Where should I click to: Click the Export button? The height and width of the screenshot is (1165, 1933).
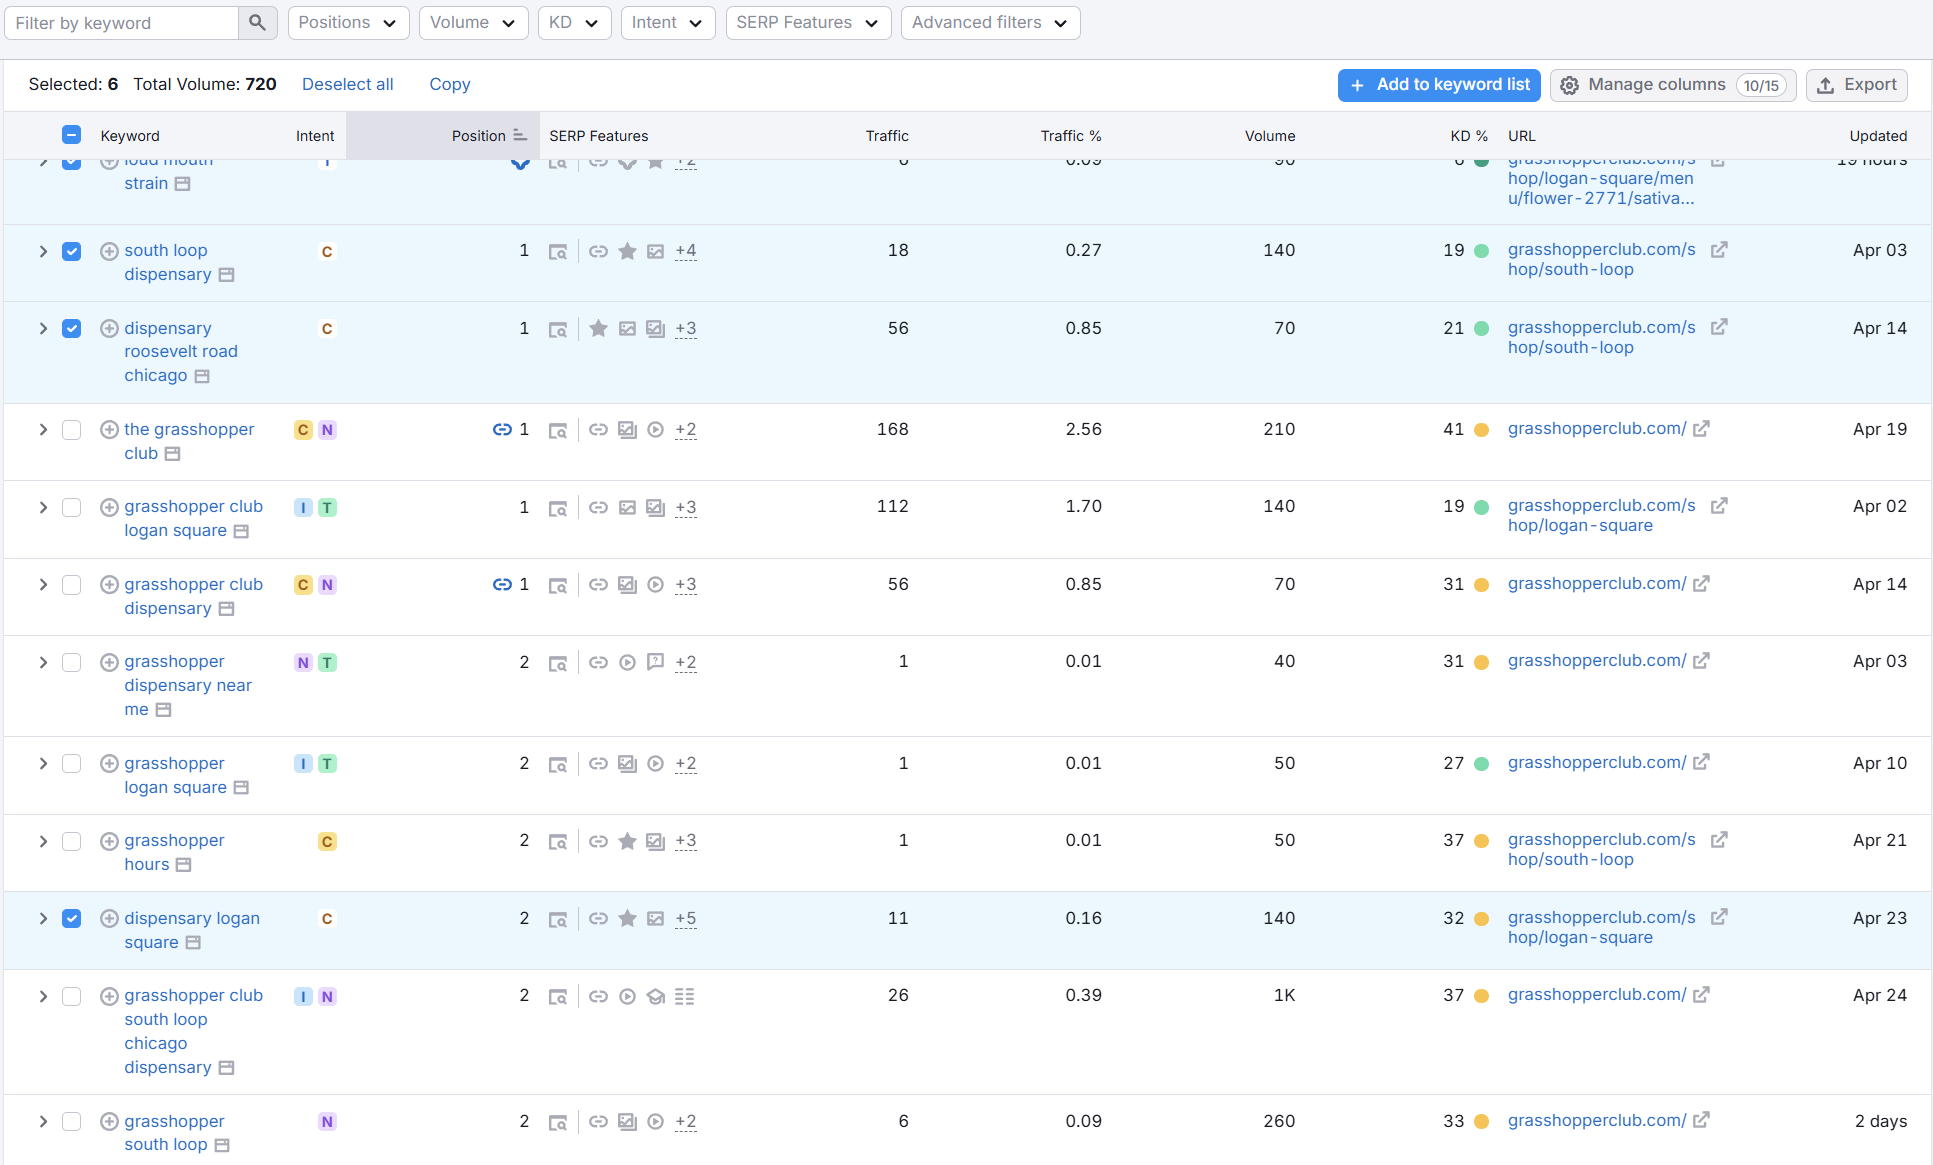[x=1857, y=85]
